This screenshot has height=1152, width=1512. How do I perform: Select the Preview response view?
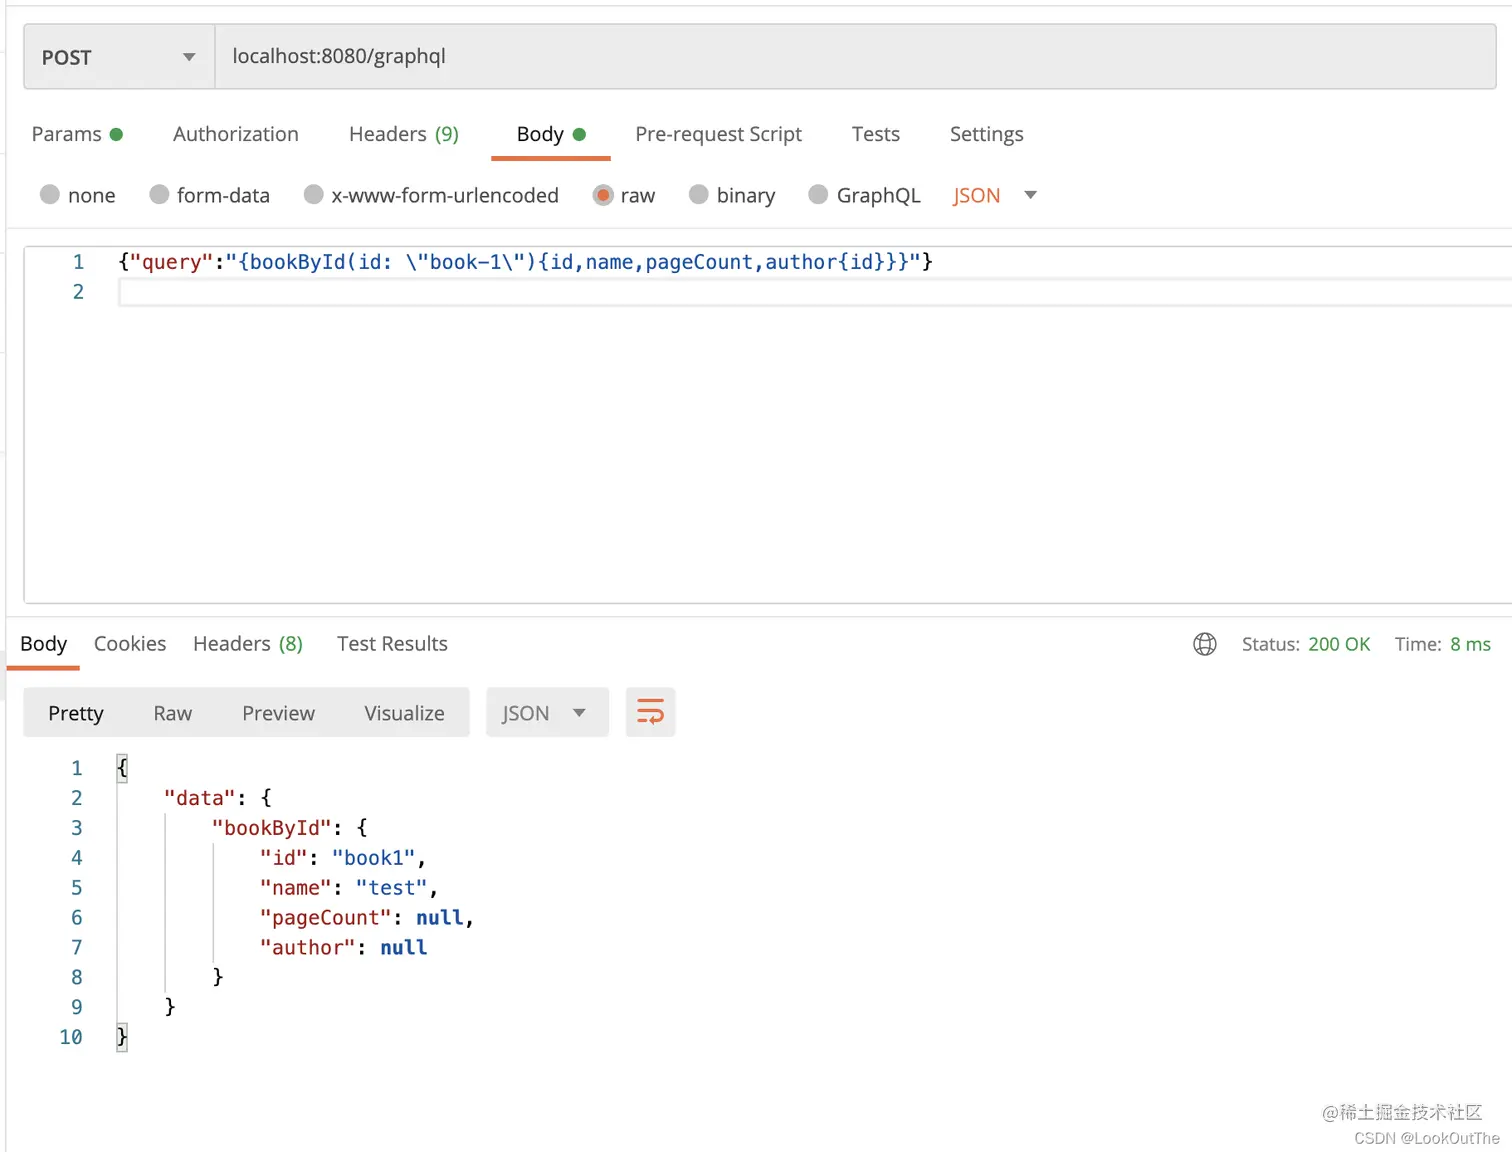[x=278, y=712]
